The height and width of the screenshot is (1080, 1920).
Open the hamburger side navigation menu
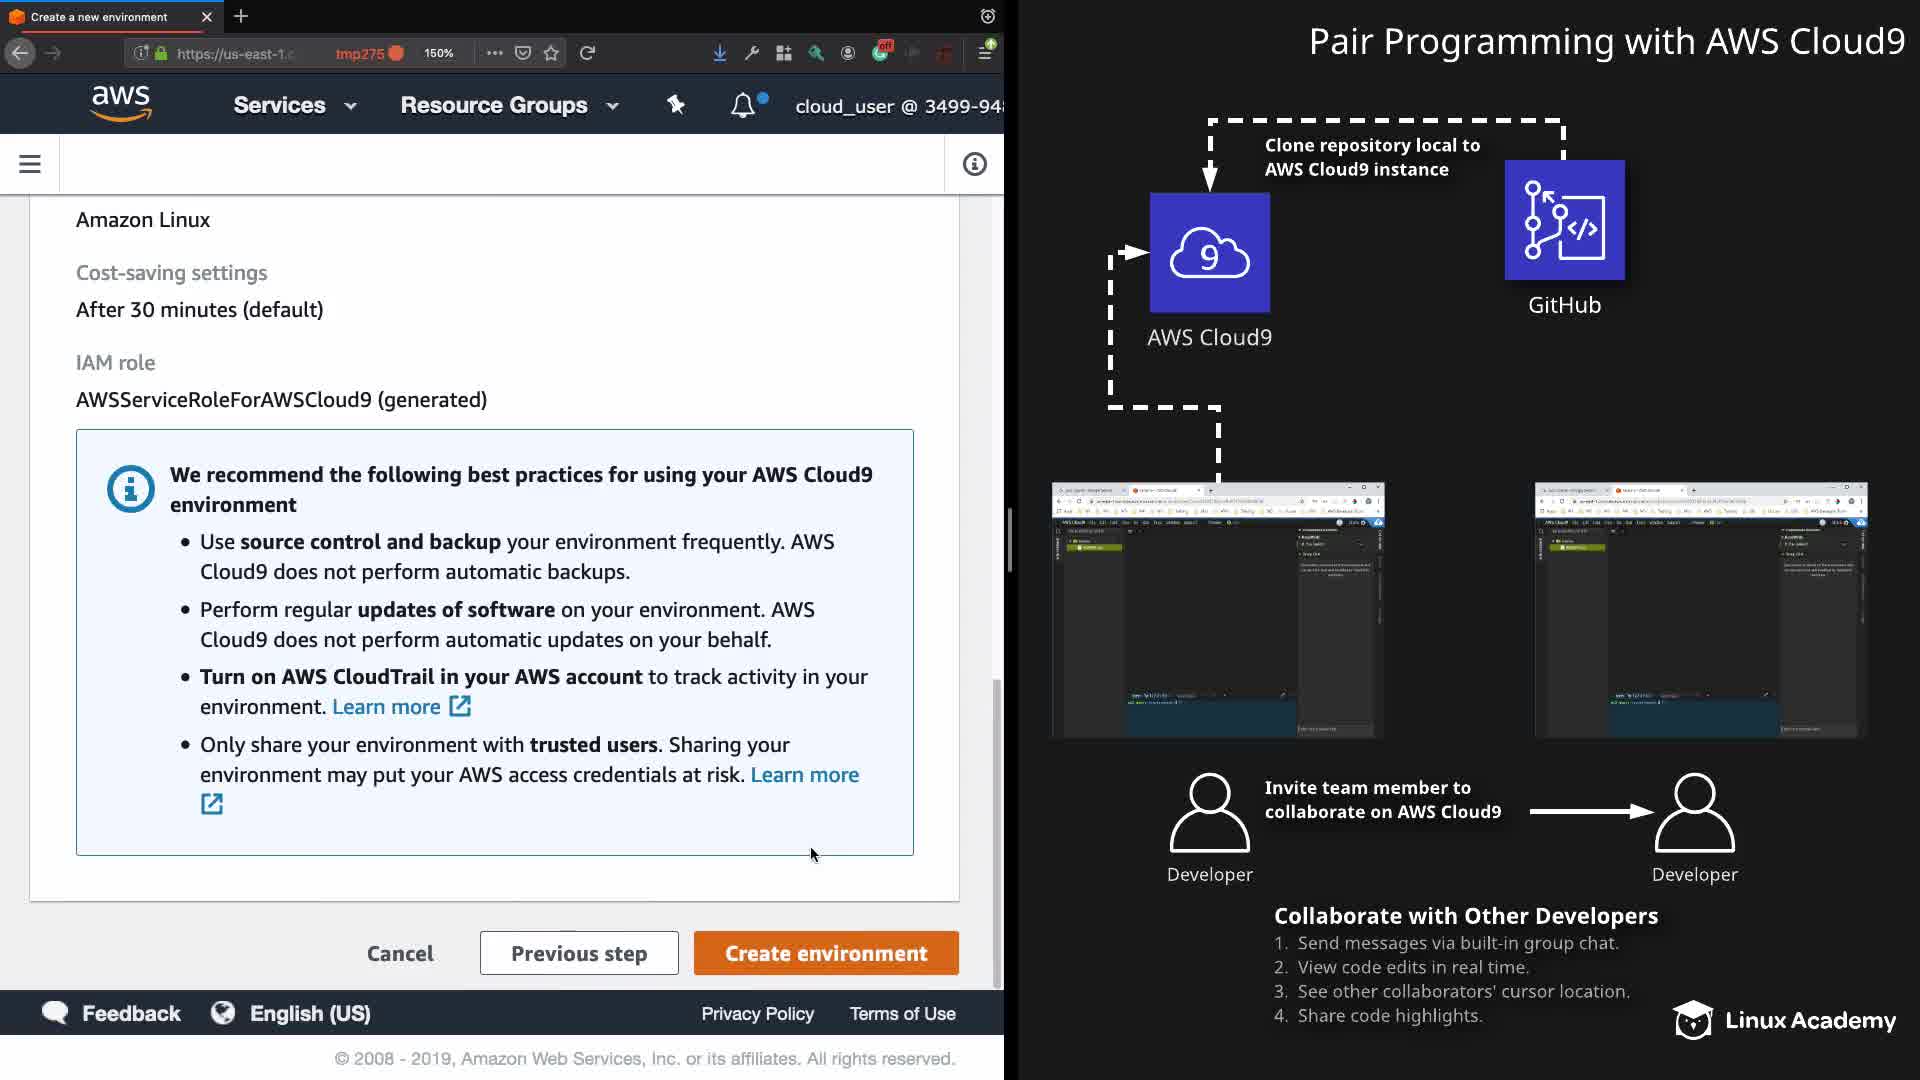[30, 164]
